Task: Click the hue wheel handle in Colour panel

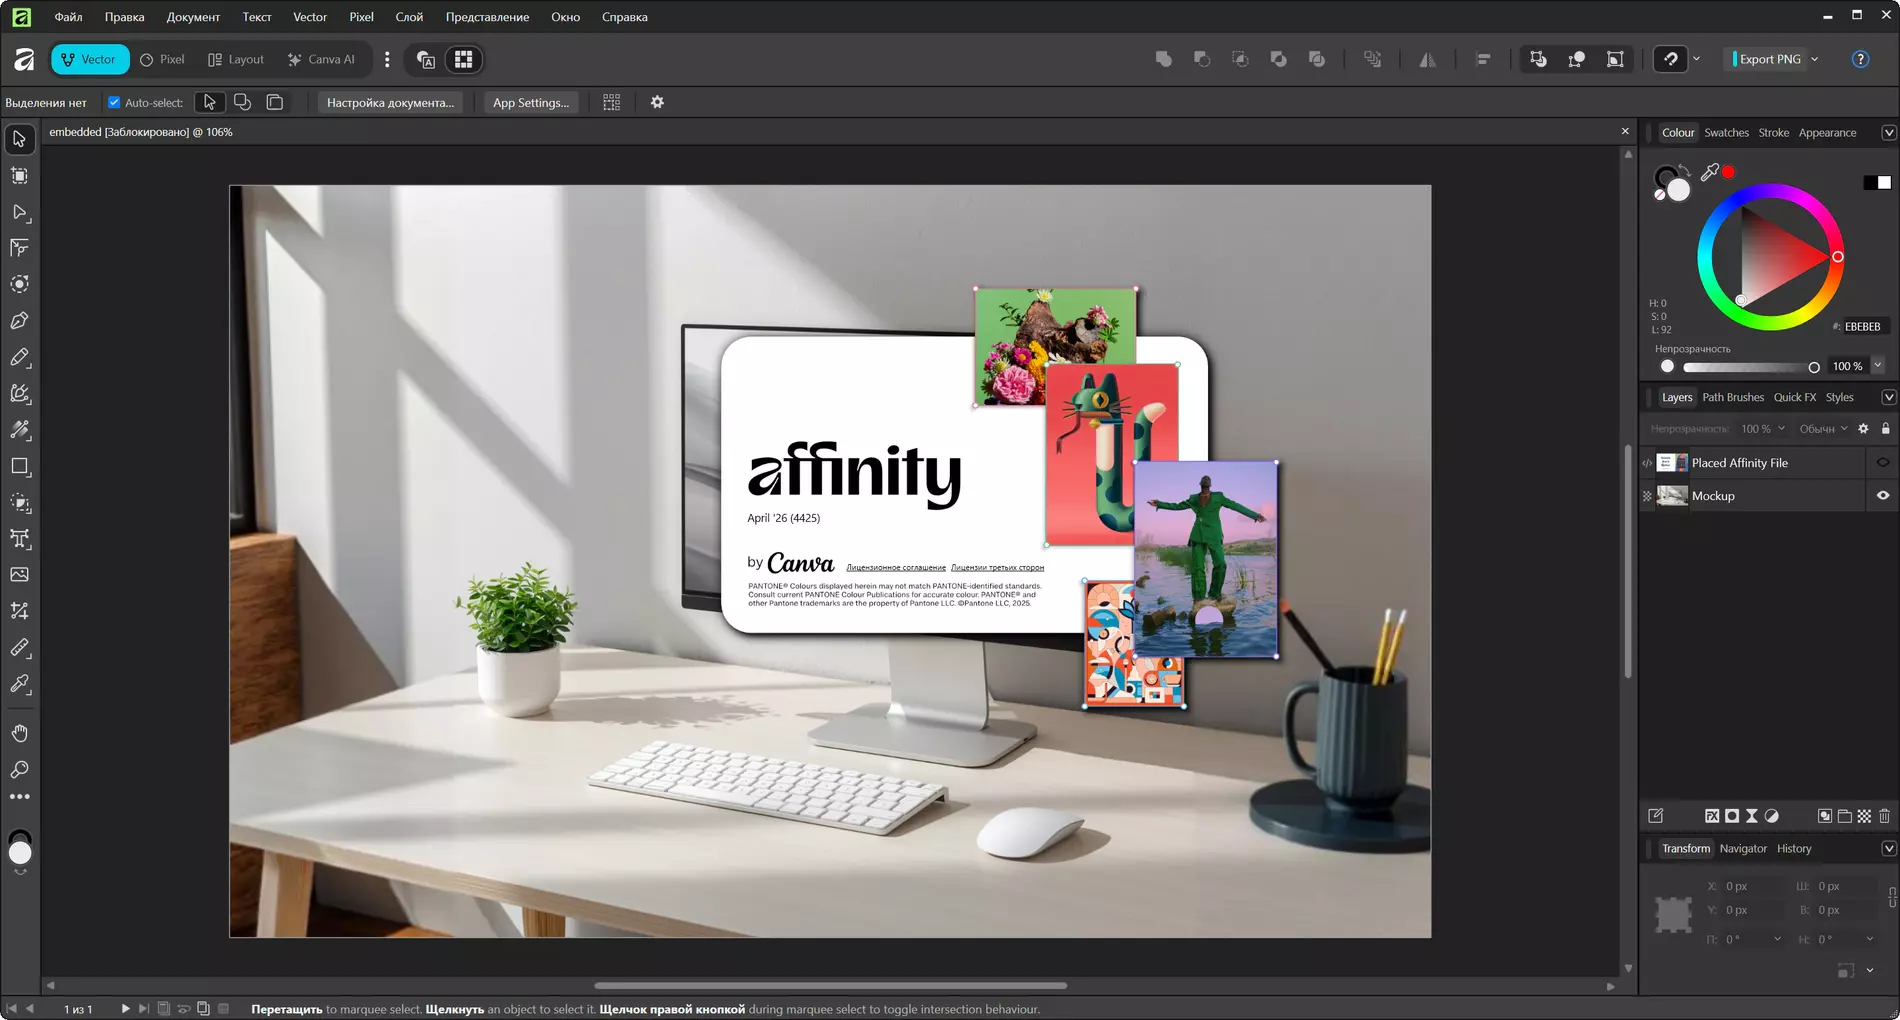Action: (x=1837, y=257)
